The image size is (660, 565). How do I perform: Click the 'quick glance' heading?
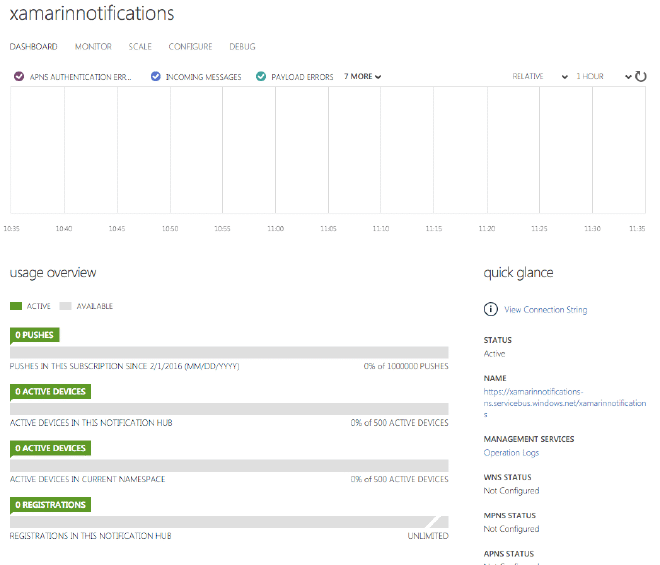518,273
